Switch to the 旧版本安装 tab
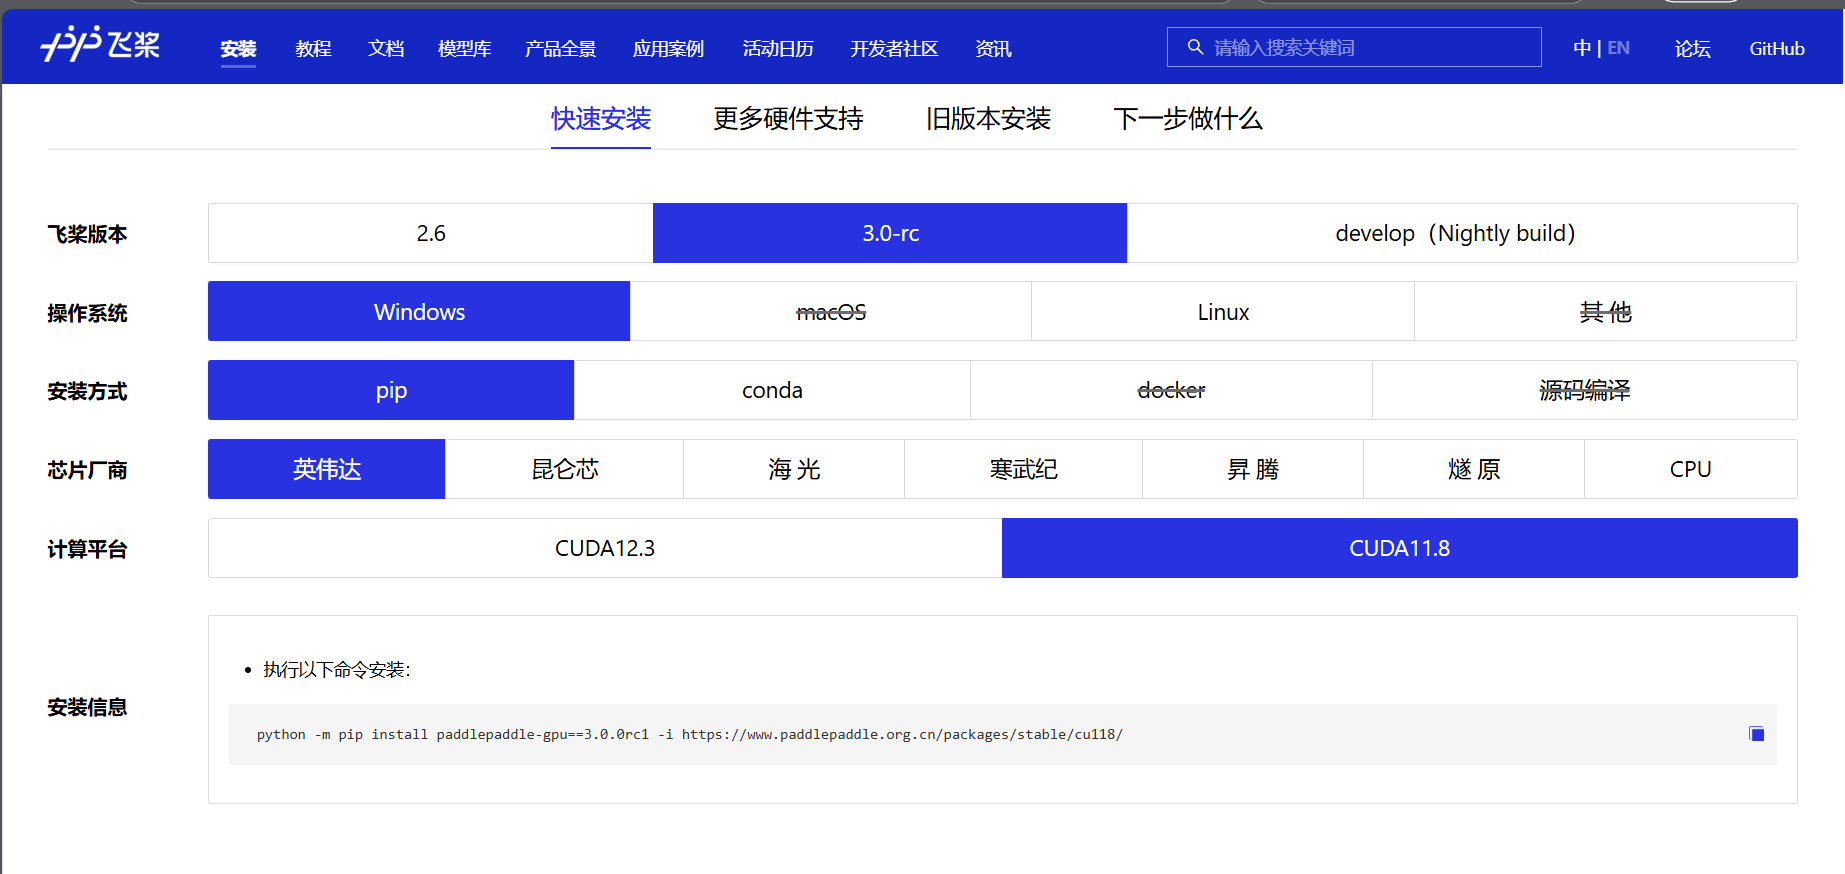Screen dimensions: 1845x874 tap(988, 119)
